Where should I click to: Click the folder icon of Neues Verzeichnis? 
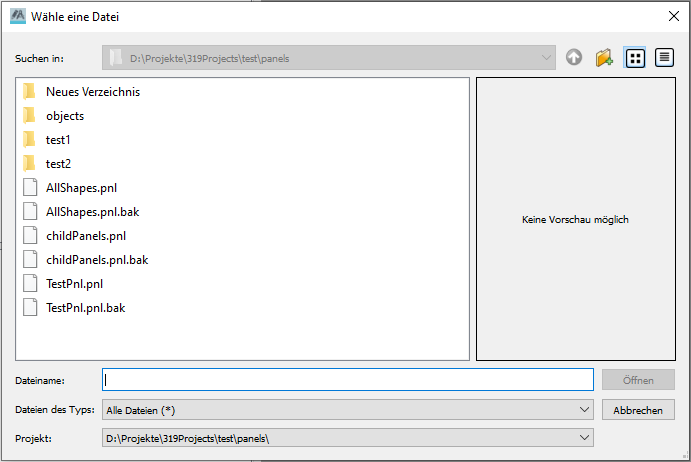point(29,91)
